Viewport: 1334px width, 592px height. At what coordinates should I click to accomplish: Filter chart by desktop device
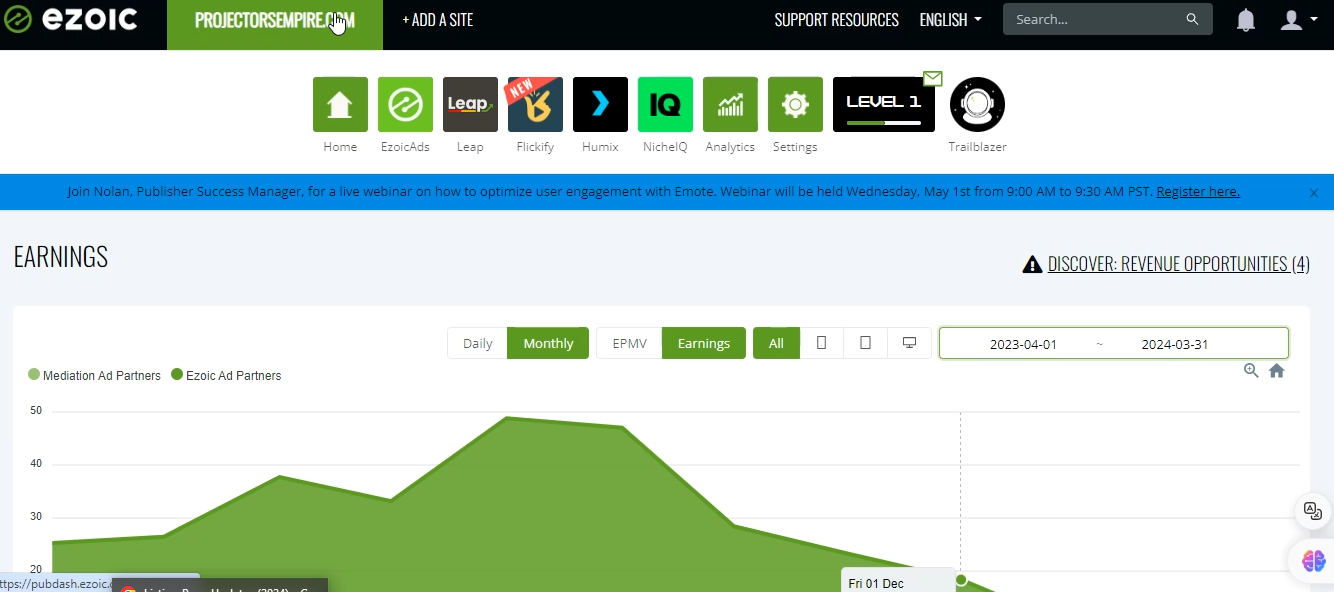(909, 343)
